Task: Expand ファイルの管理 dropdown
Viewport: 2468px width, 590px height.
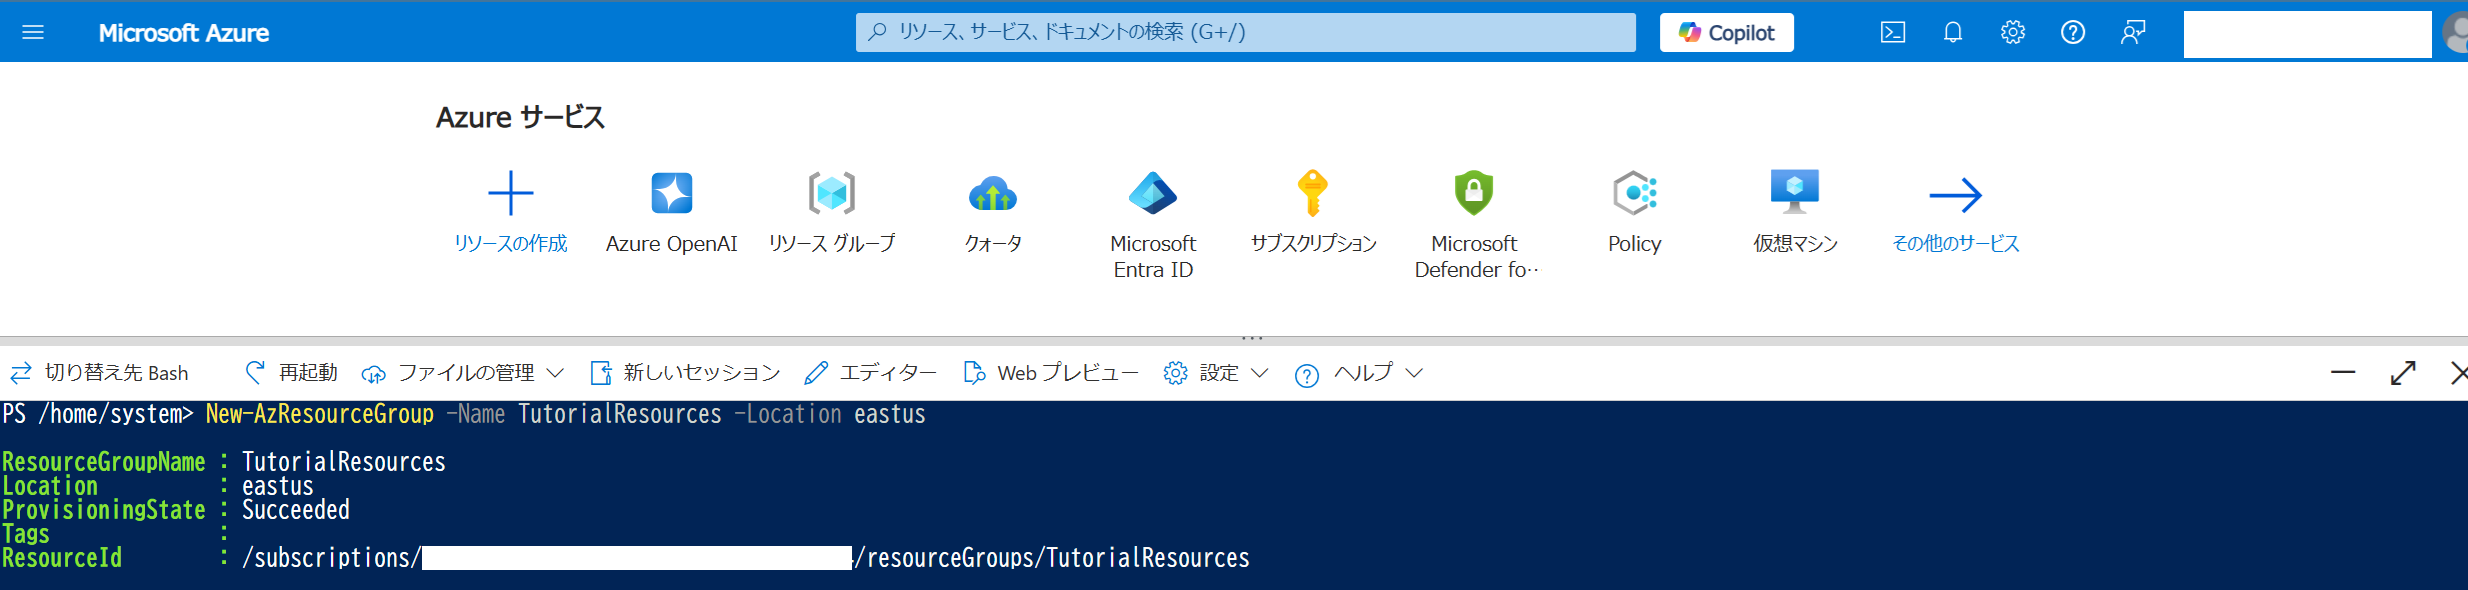Action: pyautogui.click(x=463, y=373)
